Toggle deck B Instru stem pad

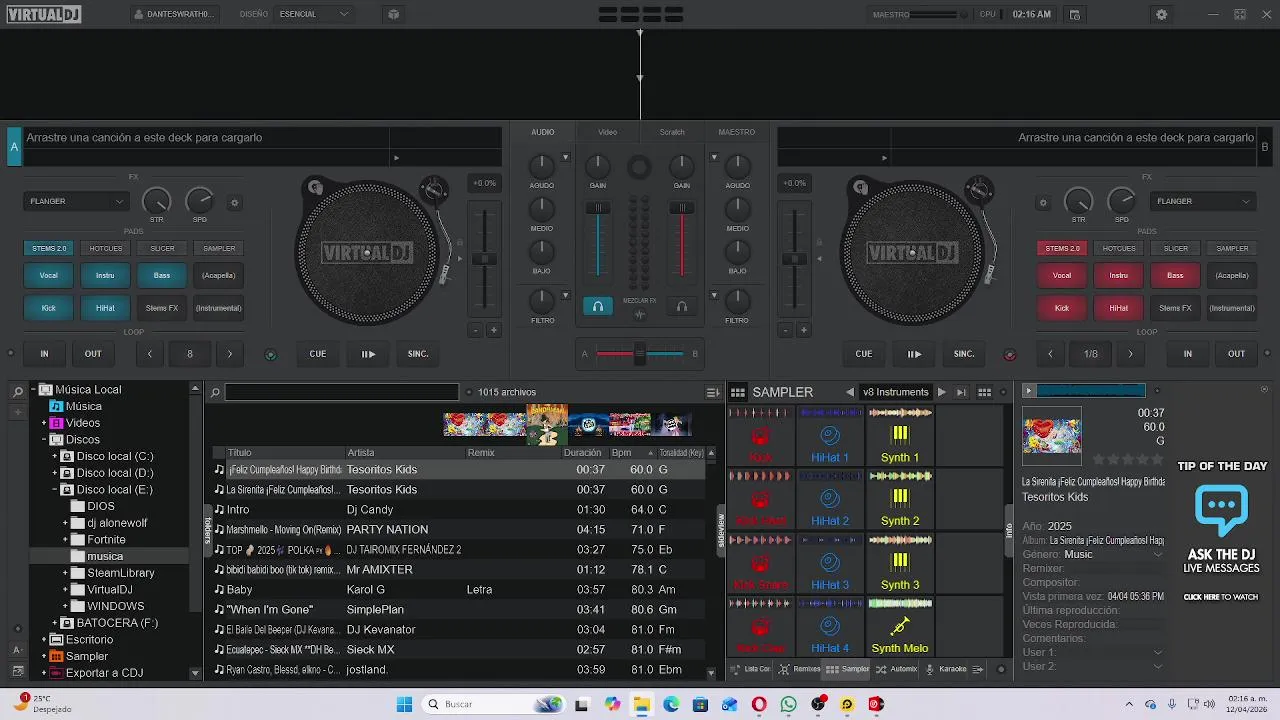click(1119, 275)
